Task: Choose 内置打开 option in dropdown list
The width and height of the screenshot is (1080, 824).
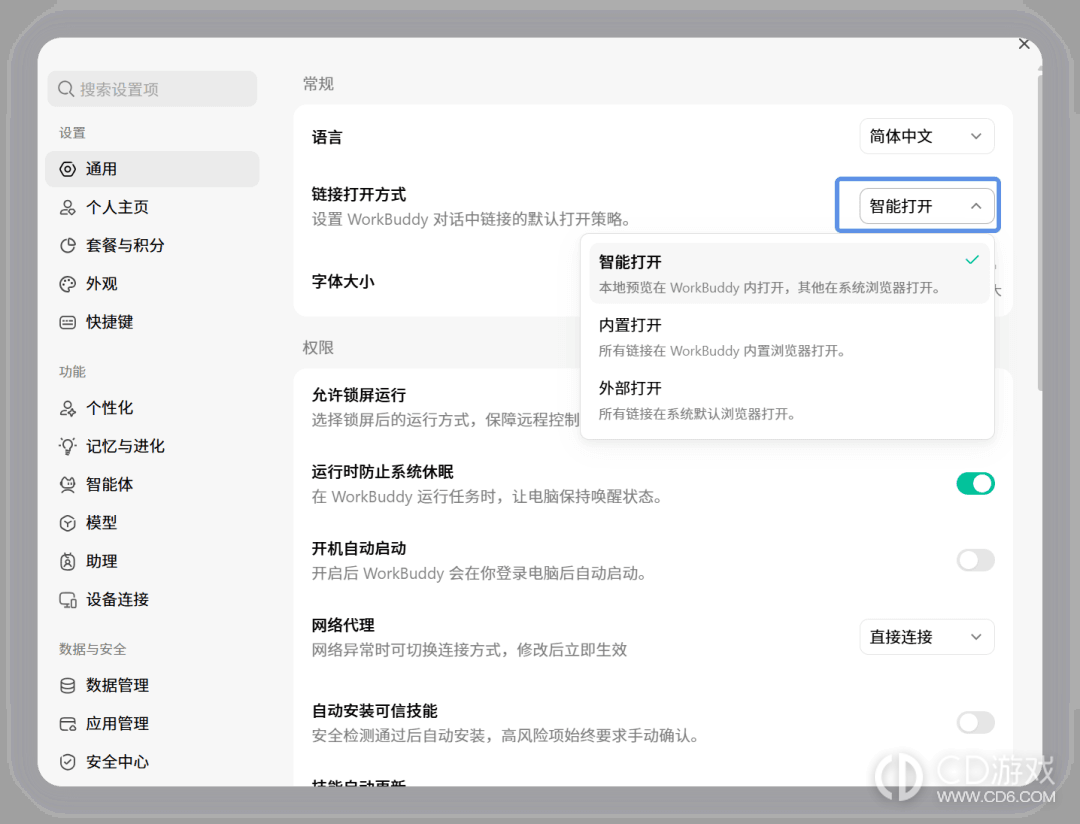Action: coord(789,337)
